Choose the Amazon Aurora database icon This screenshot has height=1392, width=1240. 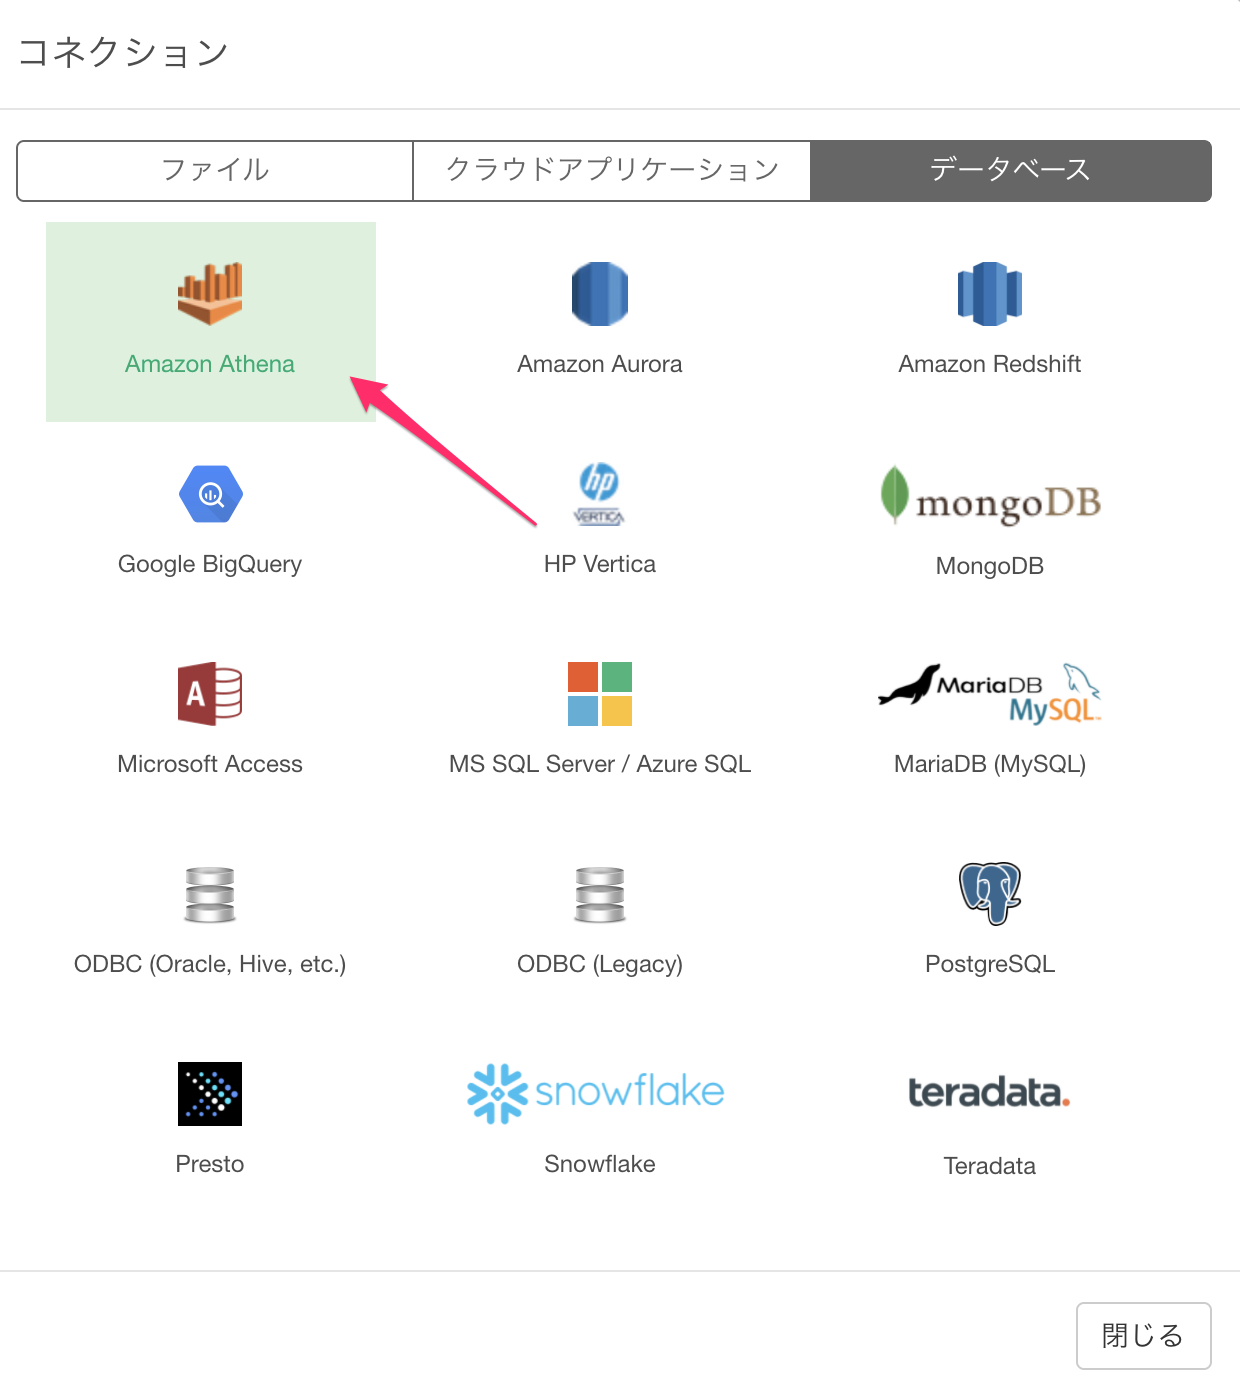click(x=600, y=294)
